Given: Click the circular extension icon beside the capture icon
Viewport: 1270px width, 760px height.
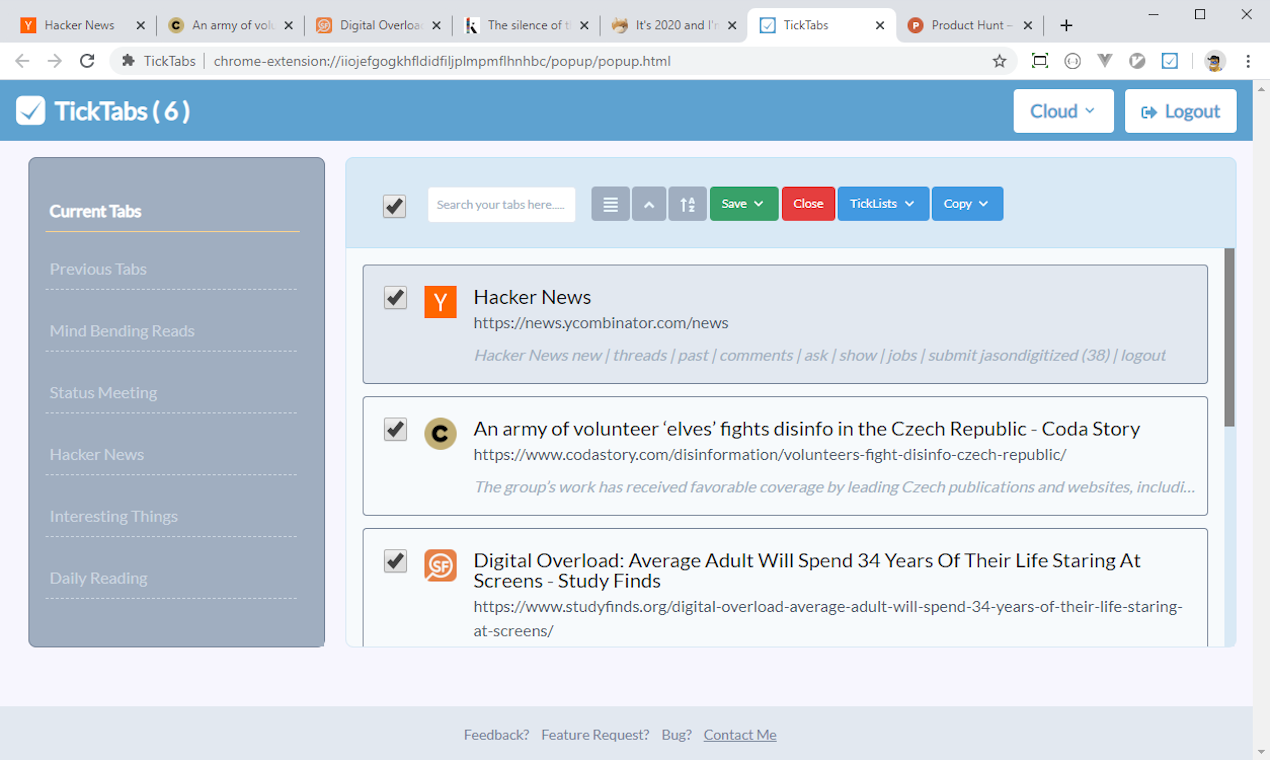Looking at the screenshot, I should tap(1073, 61).
